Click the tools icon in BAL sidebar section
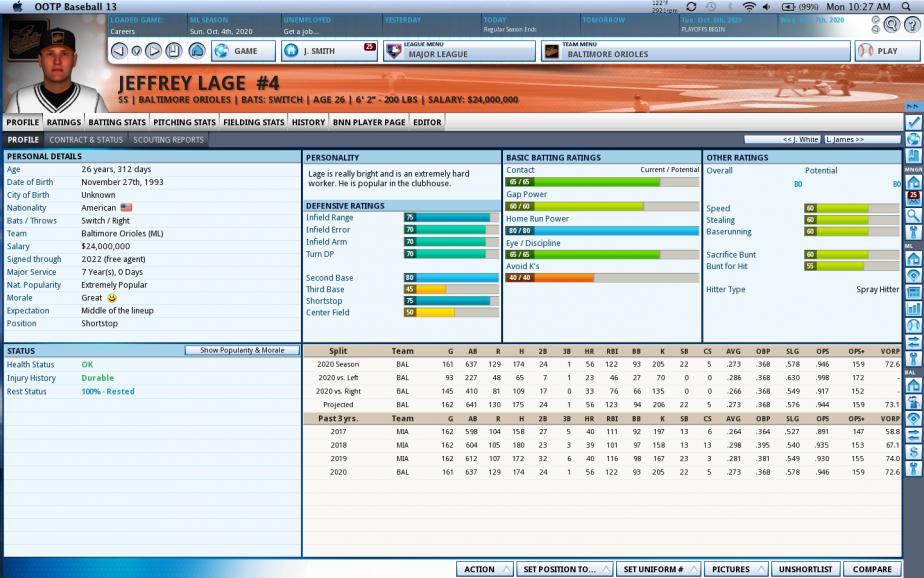Image resolution: width=924 pixels, height=578 pixels. [913, 469]
